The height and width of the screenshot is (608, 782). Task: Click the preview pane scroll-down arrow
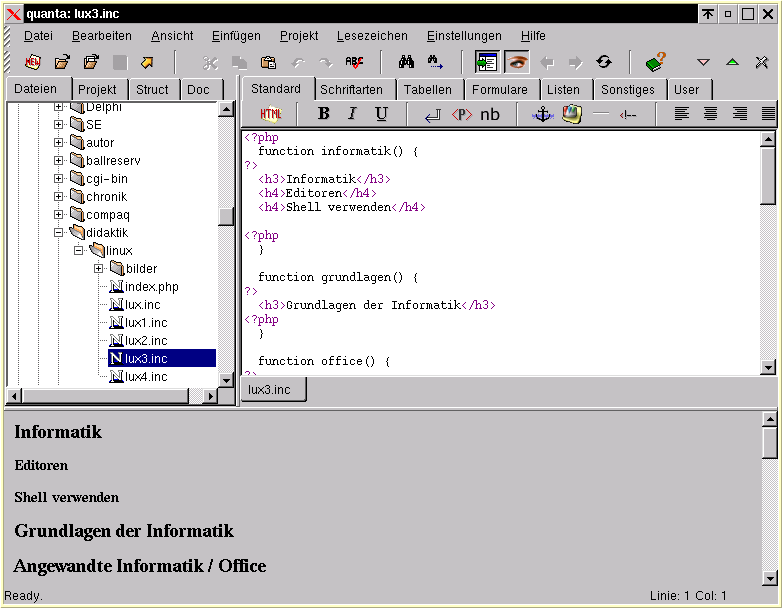(769, 577)
